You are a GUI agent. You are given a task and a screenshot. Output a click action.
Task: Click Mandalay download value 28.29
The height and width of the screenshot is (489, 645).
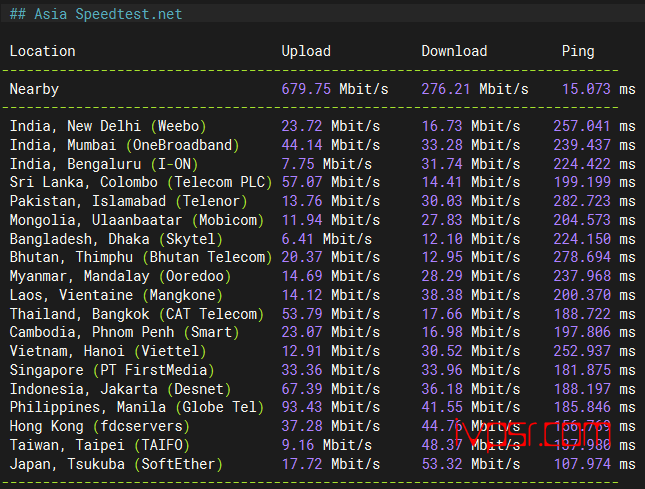tap(442, 276)
